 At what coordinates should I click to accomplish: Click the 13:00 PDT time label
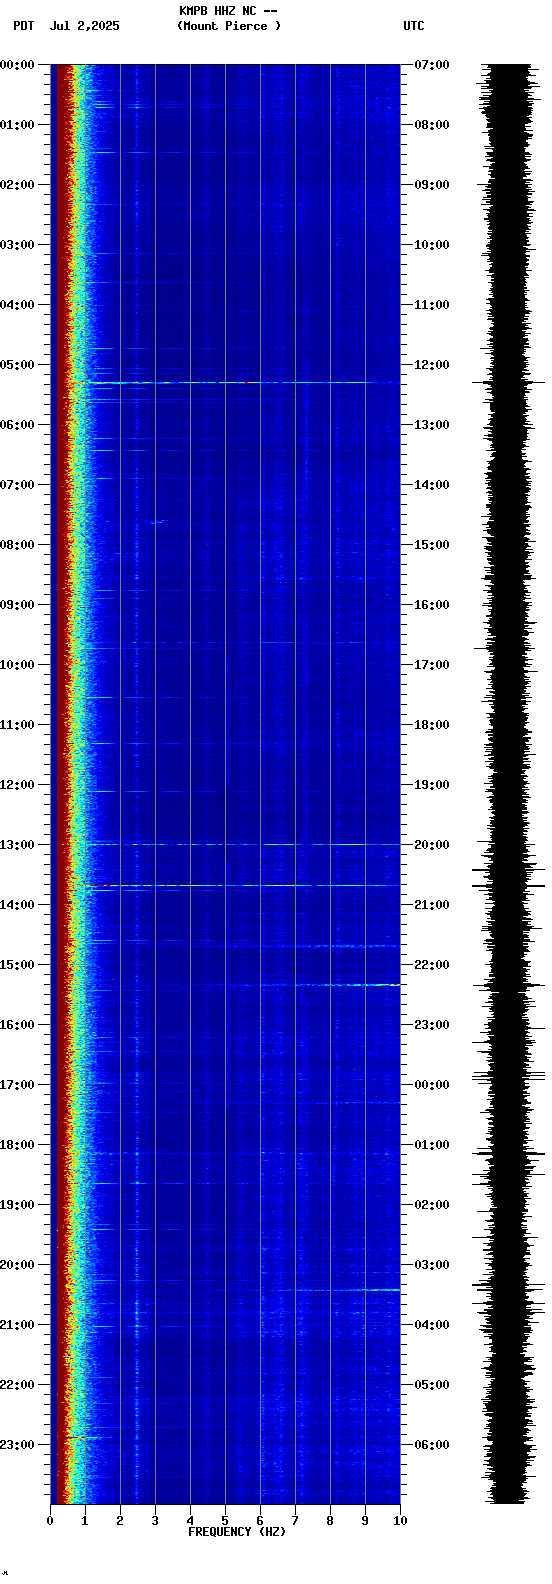click(x=18, y=845)
